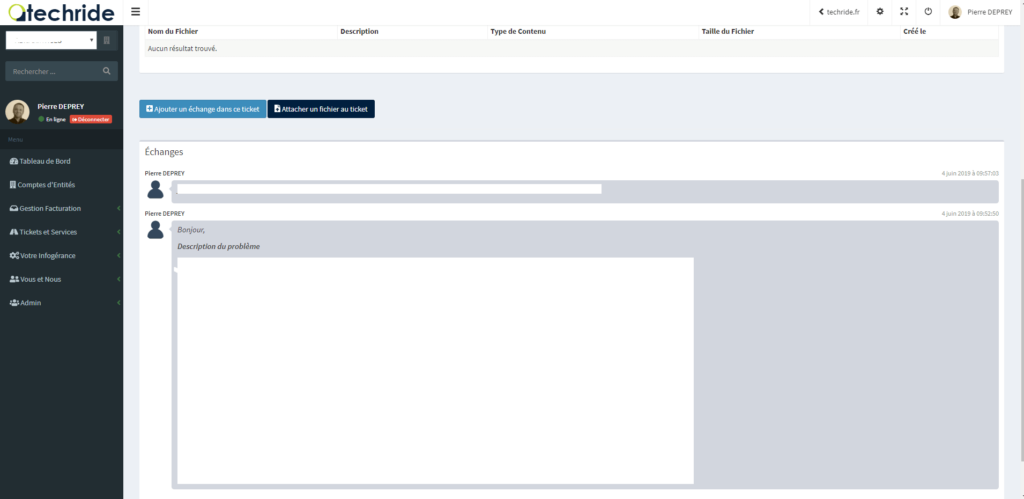Screen dimensions: 1024x499
Task: Toggle the hamburger sidebar menu
Action: [x=135, y=12]
